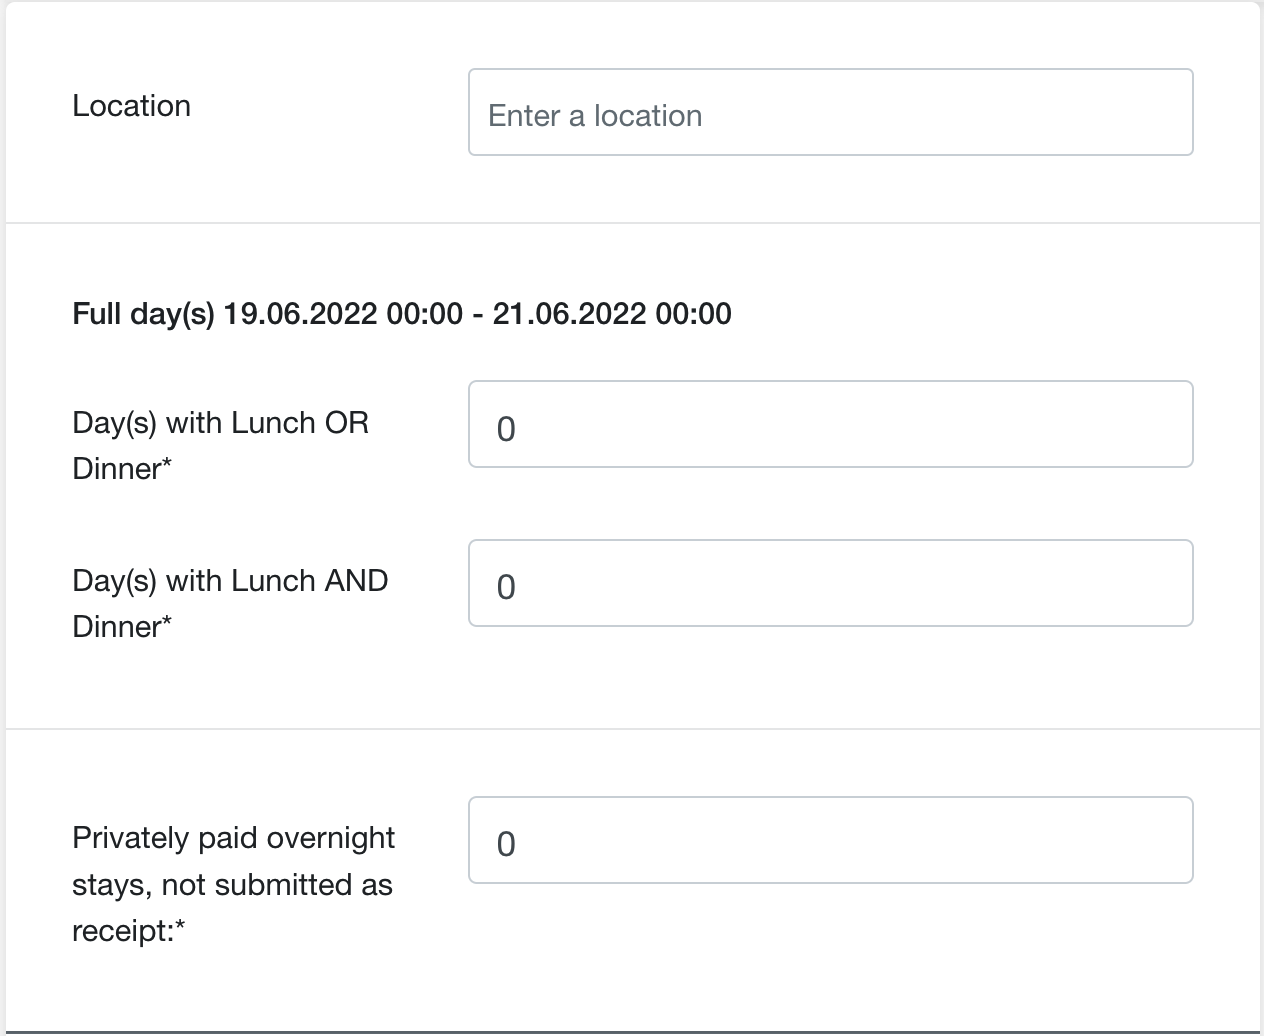1264x1036 pixels.
Task: Focus the Day(s) with Lunch AND Dinner field
Action: coord(830,583)
